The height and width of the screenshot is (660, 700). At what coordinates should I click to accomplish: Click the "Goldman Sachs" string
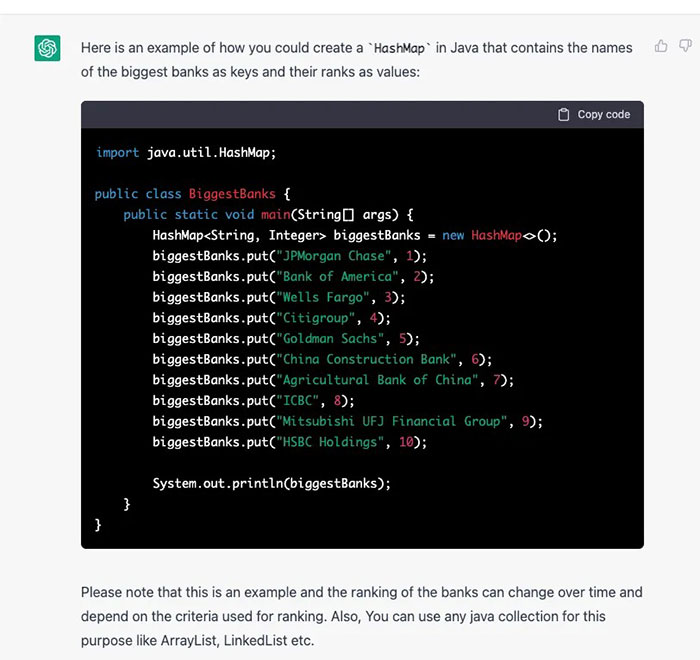(x=332, y=339)
